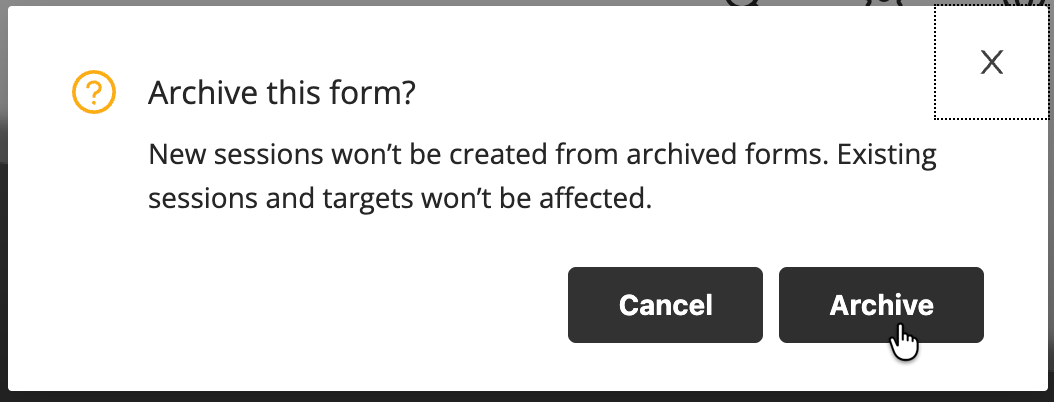Click the archived forms description text
Image resolution: width=1054 pixels, height=402 pixels.
tap(542, 177)
